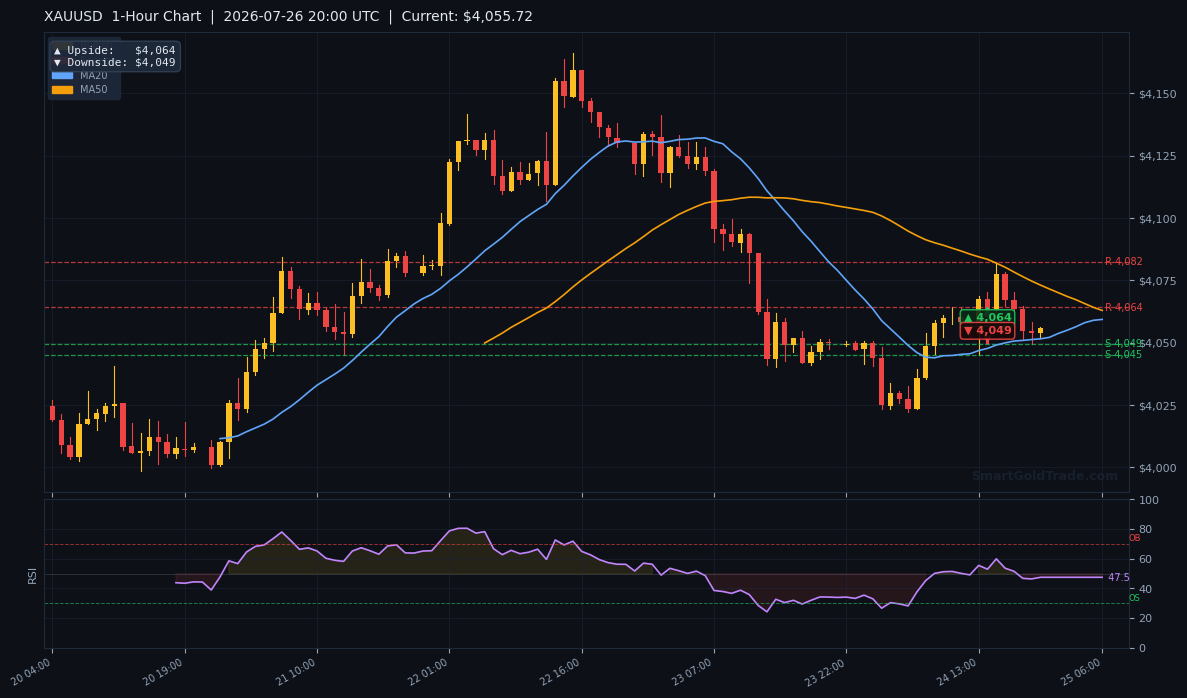Viewport: 1187px width, 698px height.
Task: Click the MA20 legend label text
Action: pos(94,76)
